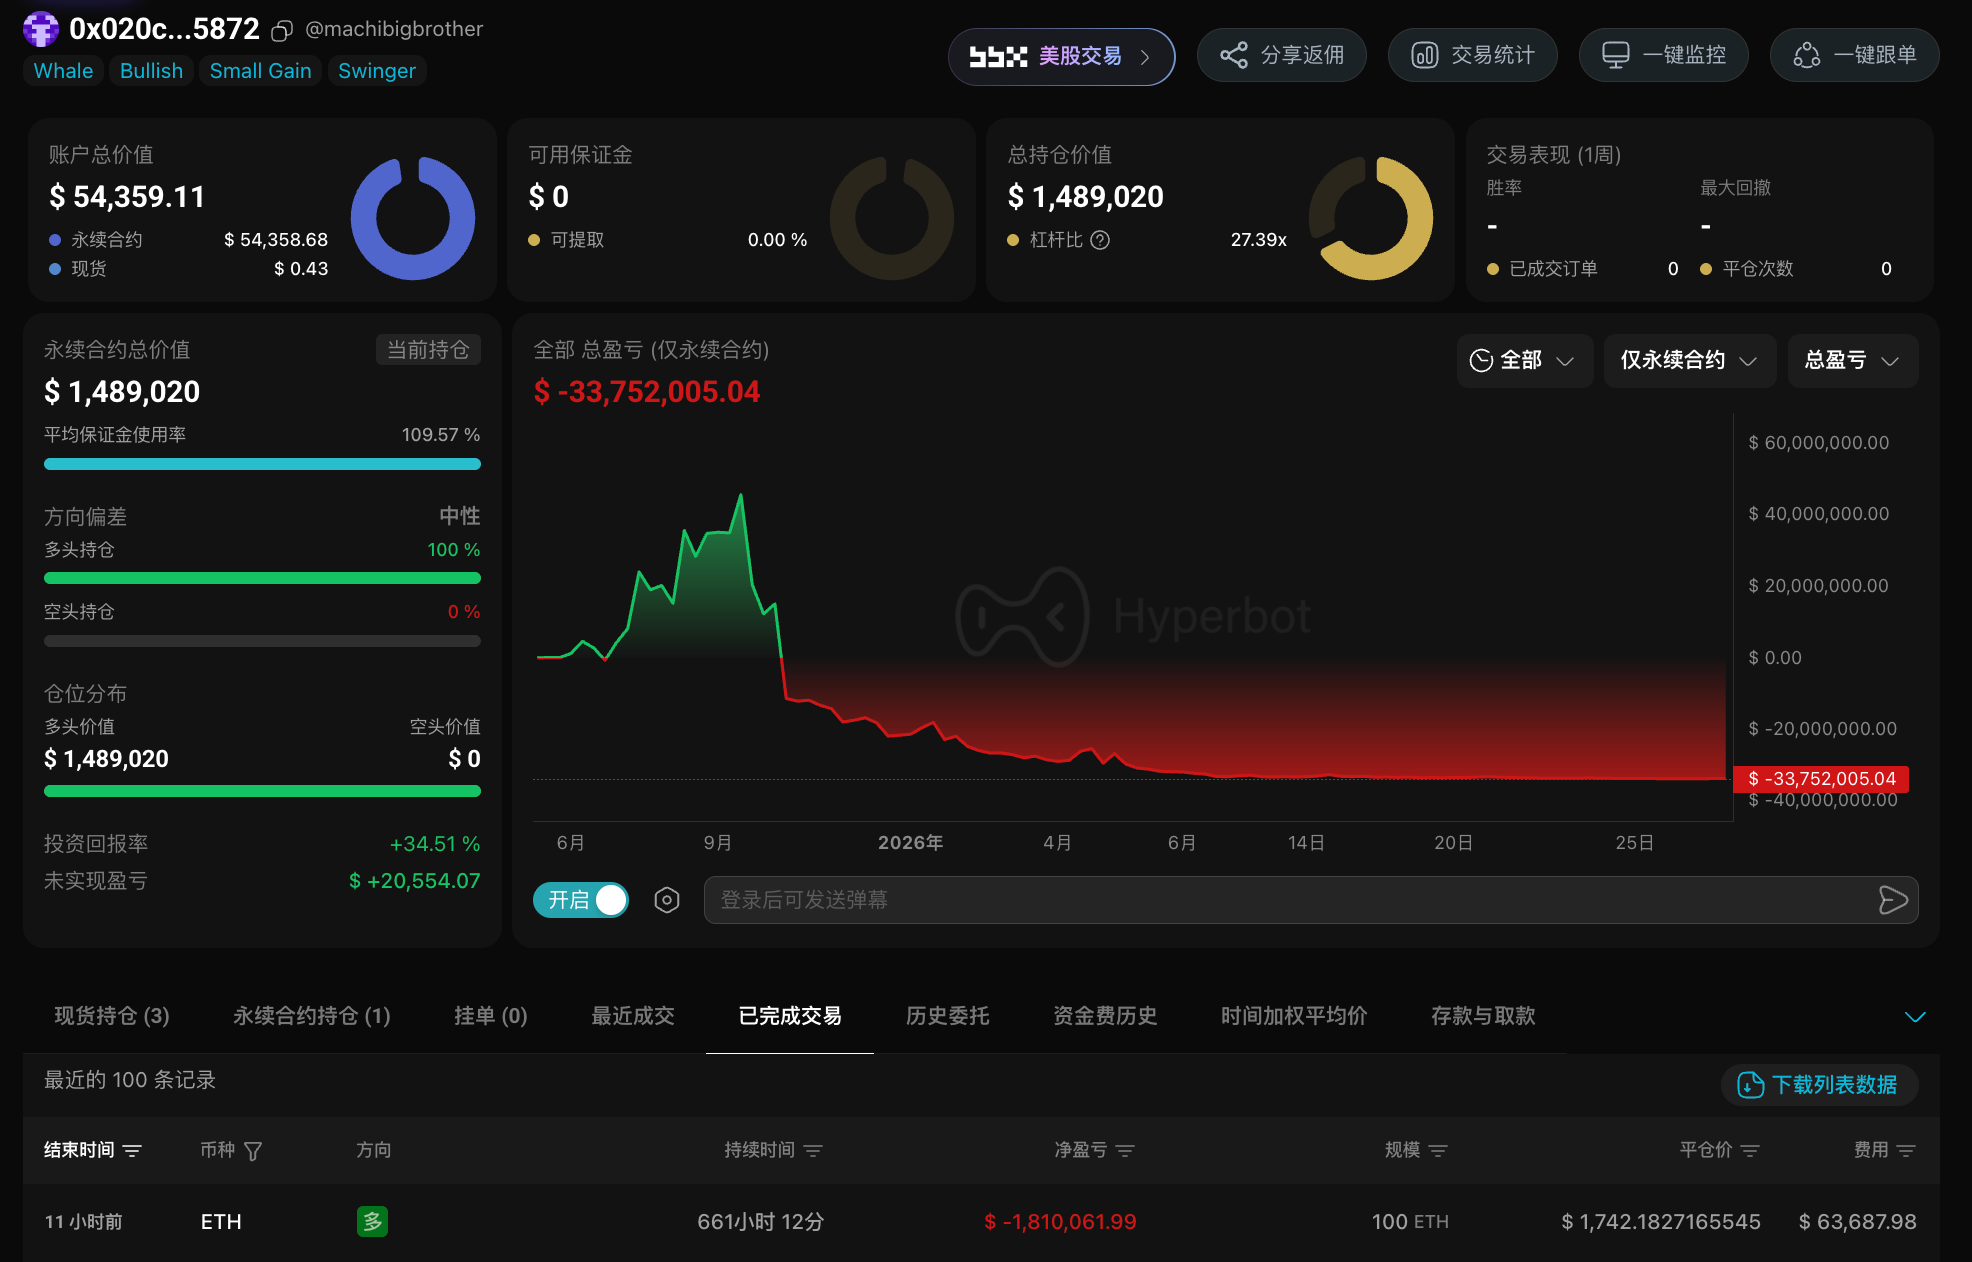1972x1262 pixels.
Task: Click the Swinger tag
Action: pyautogui.click(x=377, y=71)
